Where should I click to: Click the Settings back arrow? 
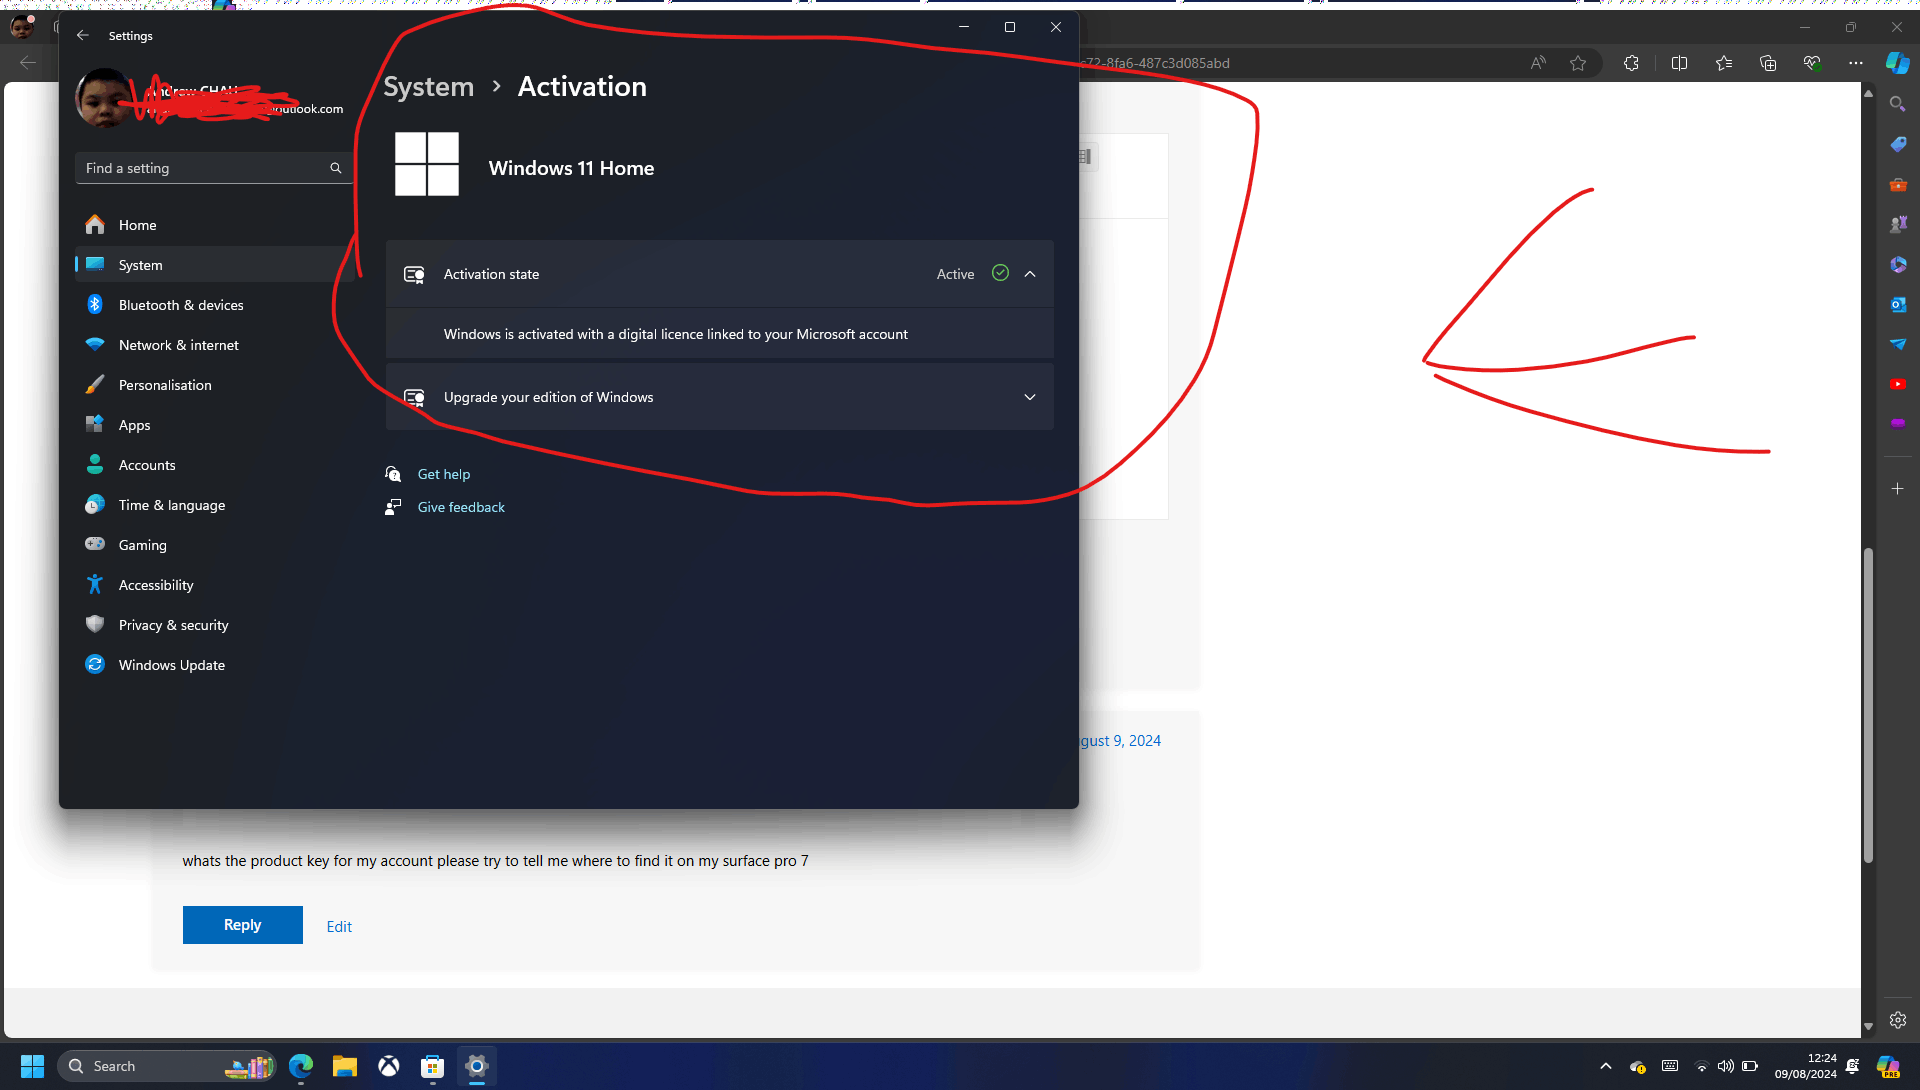83,35
